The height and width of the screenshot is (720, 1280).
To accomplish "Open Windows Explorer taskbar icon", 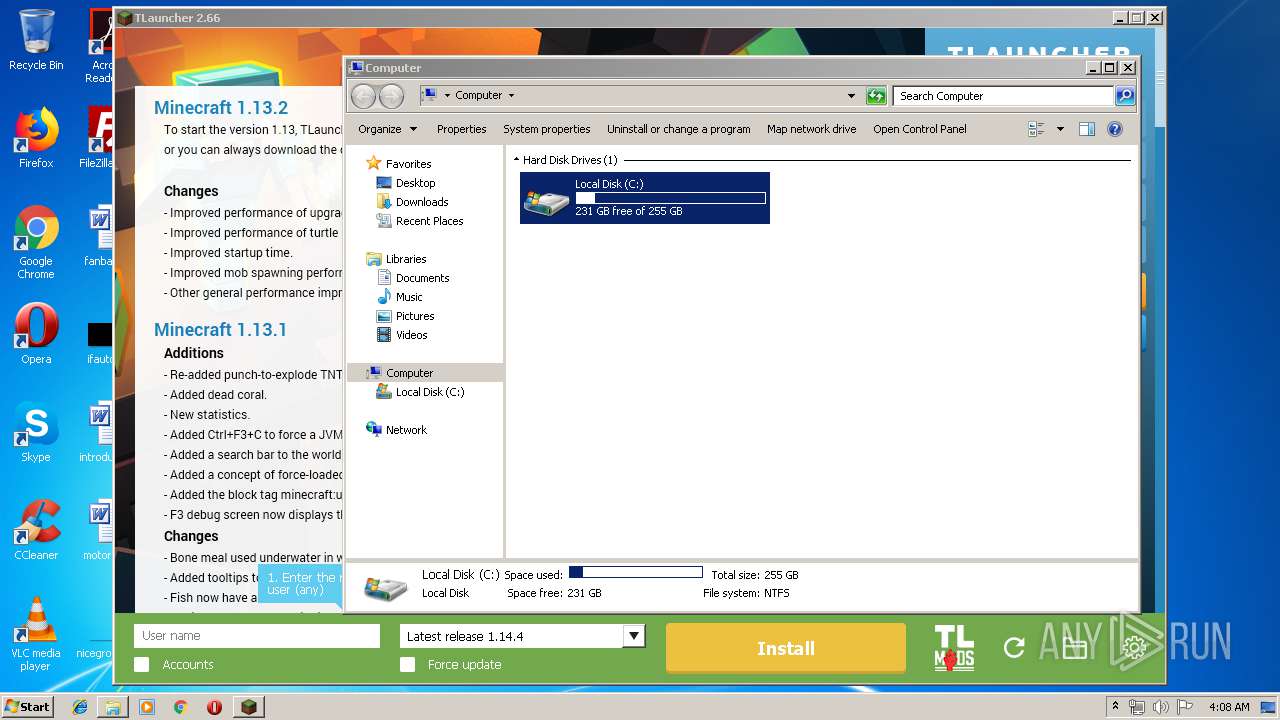I will (x=113, y=706).
